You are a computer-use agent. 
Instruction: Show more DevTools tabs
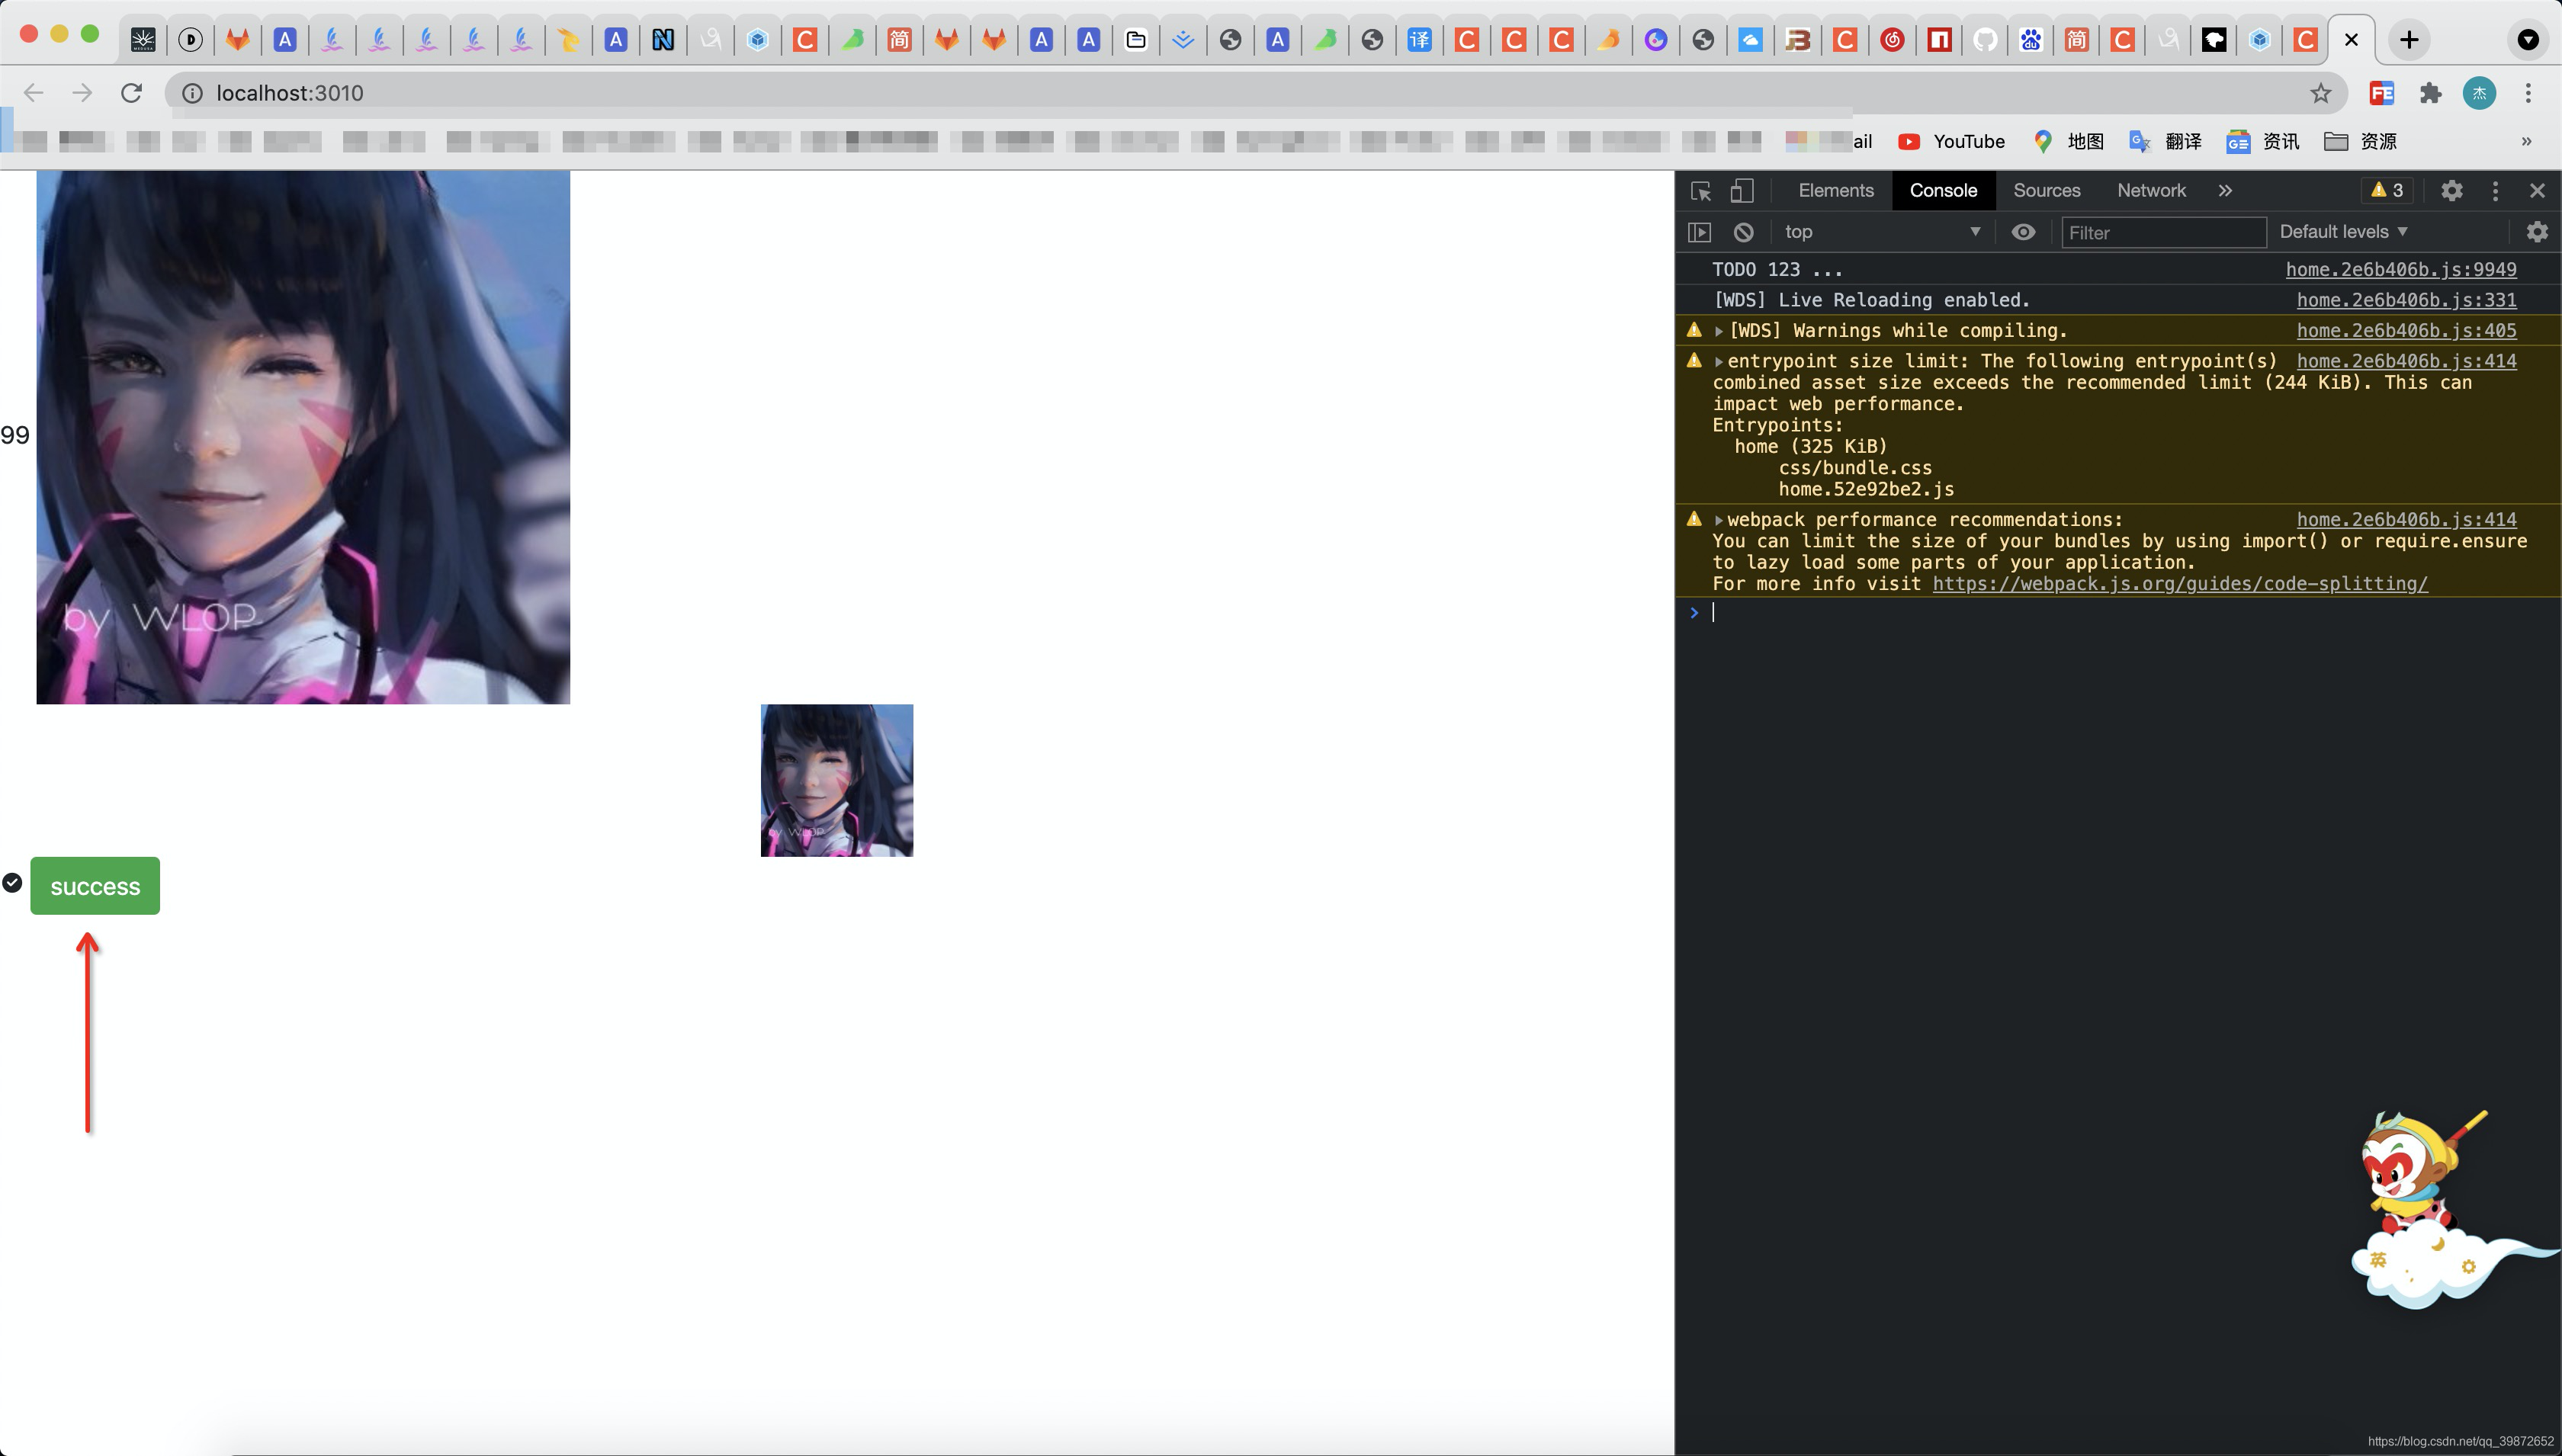coord(2225,191)
